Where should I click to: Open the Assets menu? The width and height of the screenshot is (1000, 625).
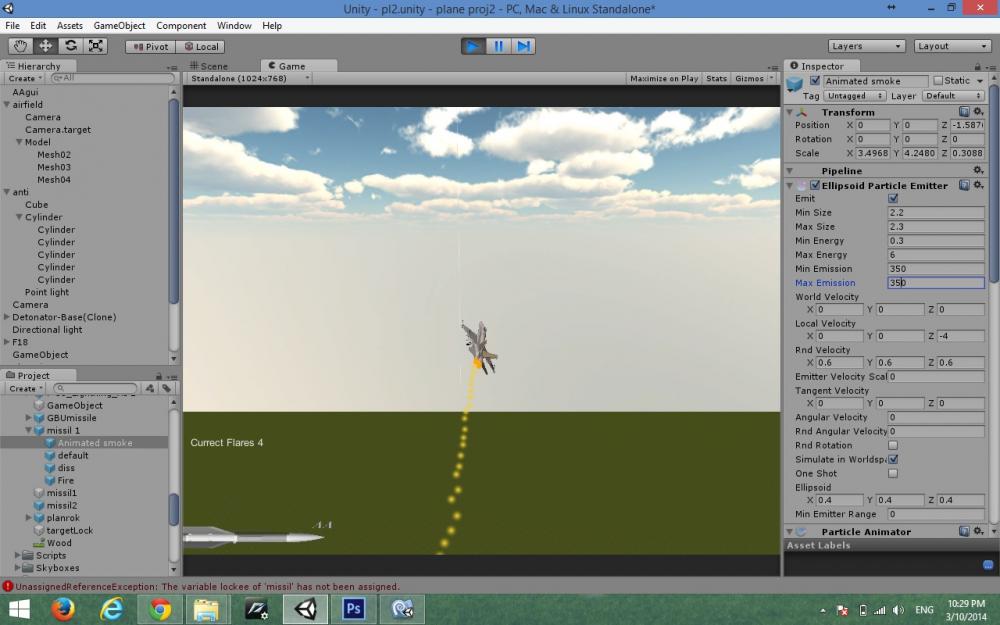70,26
